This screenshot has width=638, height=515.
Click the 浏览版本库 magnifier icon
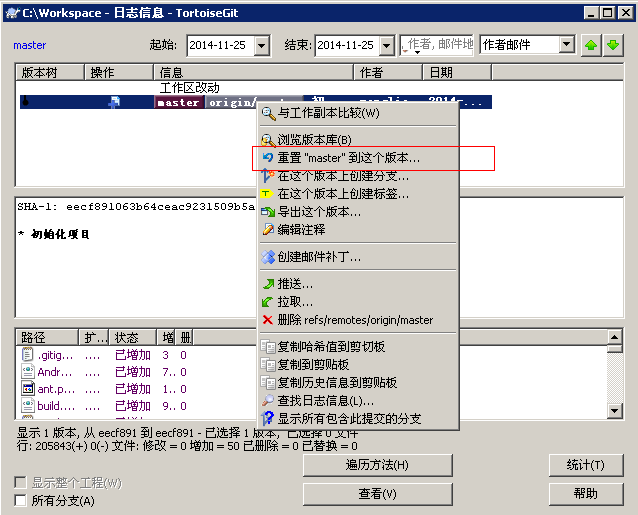267,140
